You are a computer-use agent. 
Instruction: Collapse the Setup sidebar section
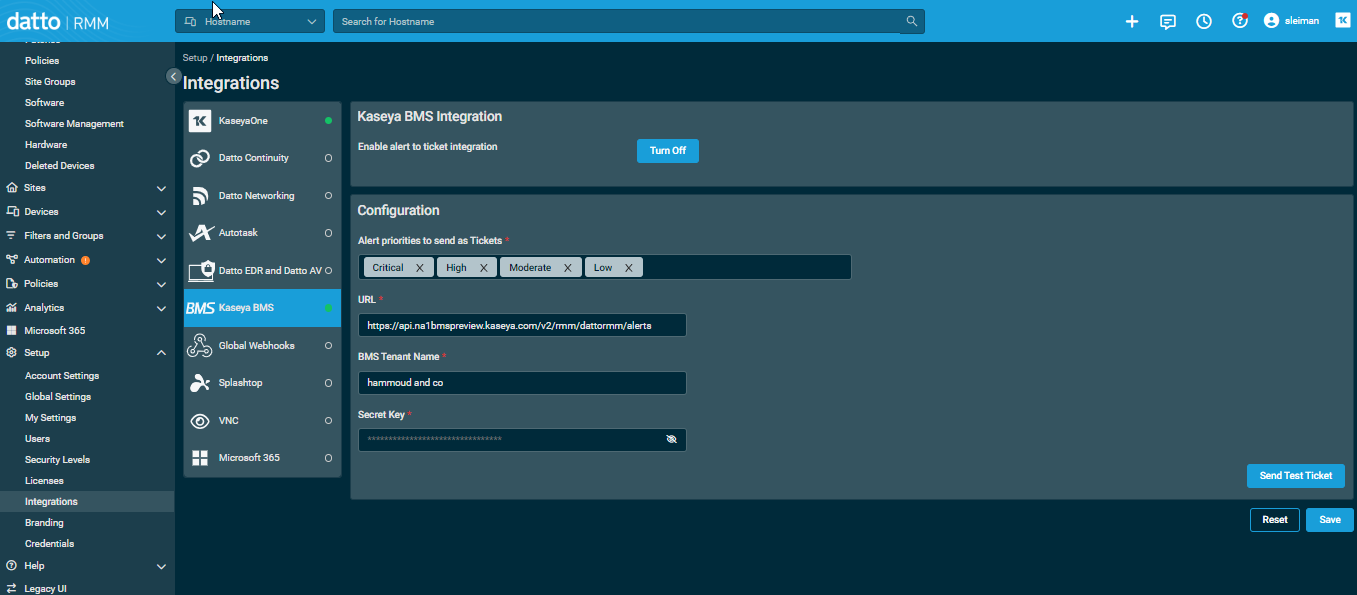coord(161,353)
